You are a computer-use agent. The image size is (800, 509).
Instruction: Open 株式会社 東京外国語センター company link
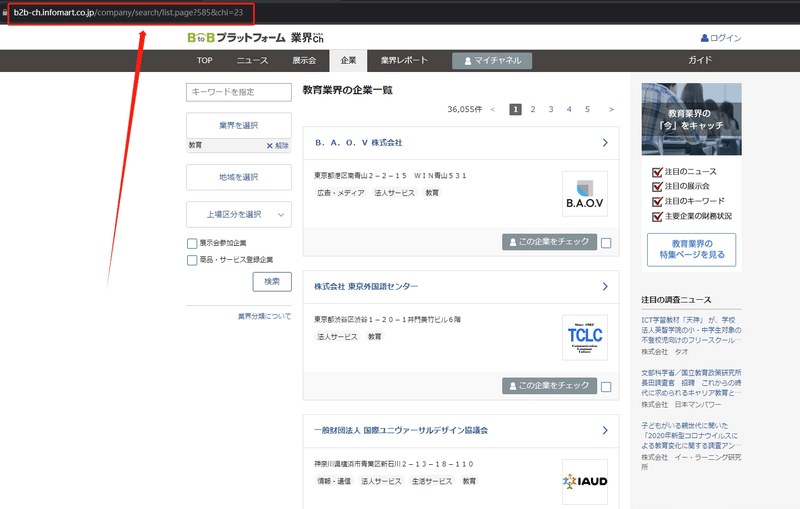(x=366, y=287)
